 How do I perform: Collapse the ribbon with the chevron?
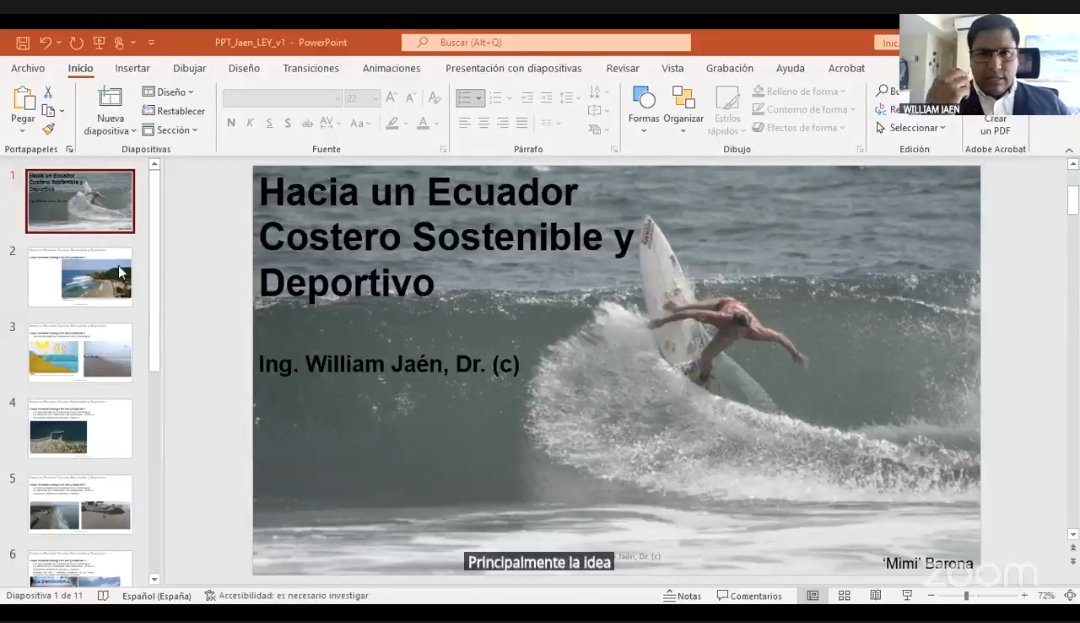pyautogui.click(x=1069, y=149)
